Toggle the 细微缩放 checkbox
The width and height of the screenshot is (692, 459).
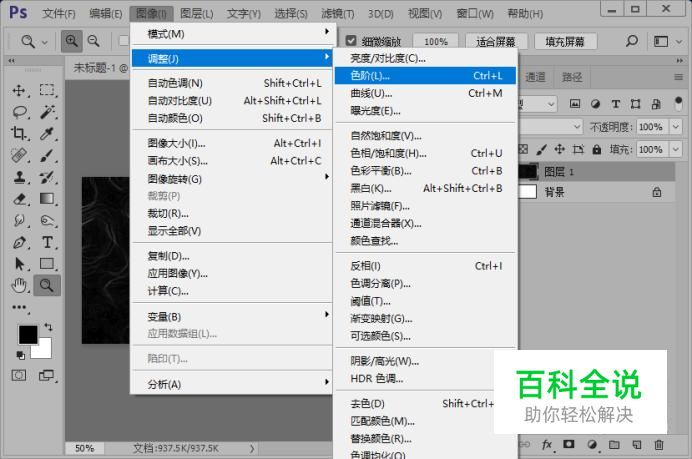tap(351, 41)
